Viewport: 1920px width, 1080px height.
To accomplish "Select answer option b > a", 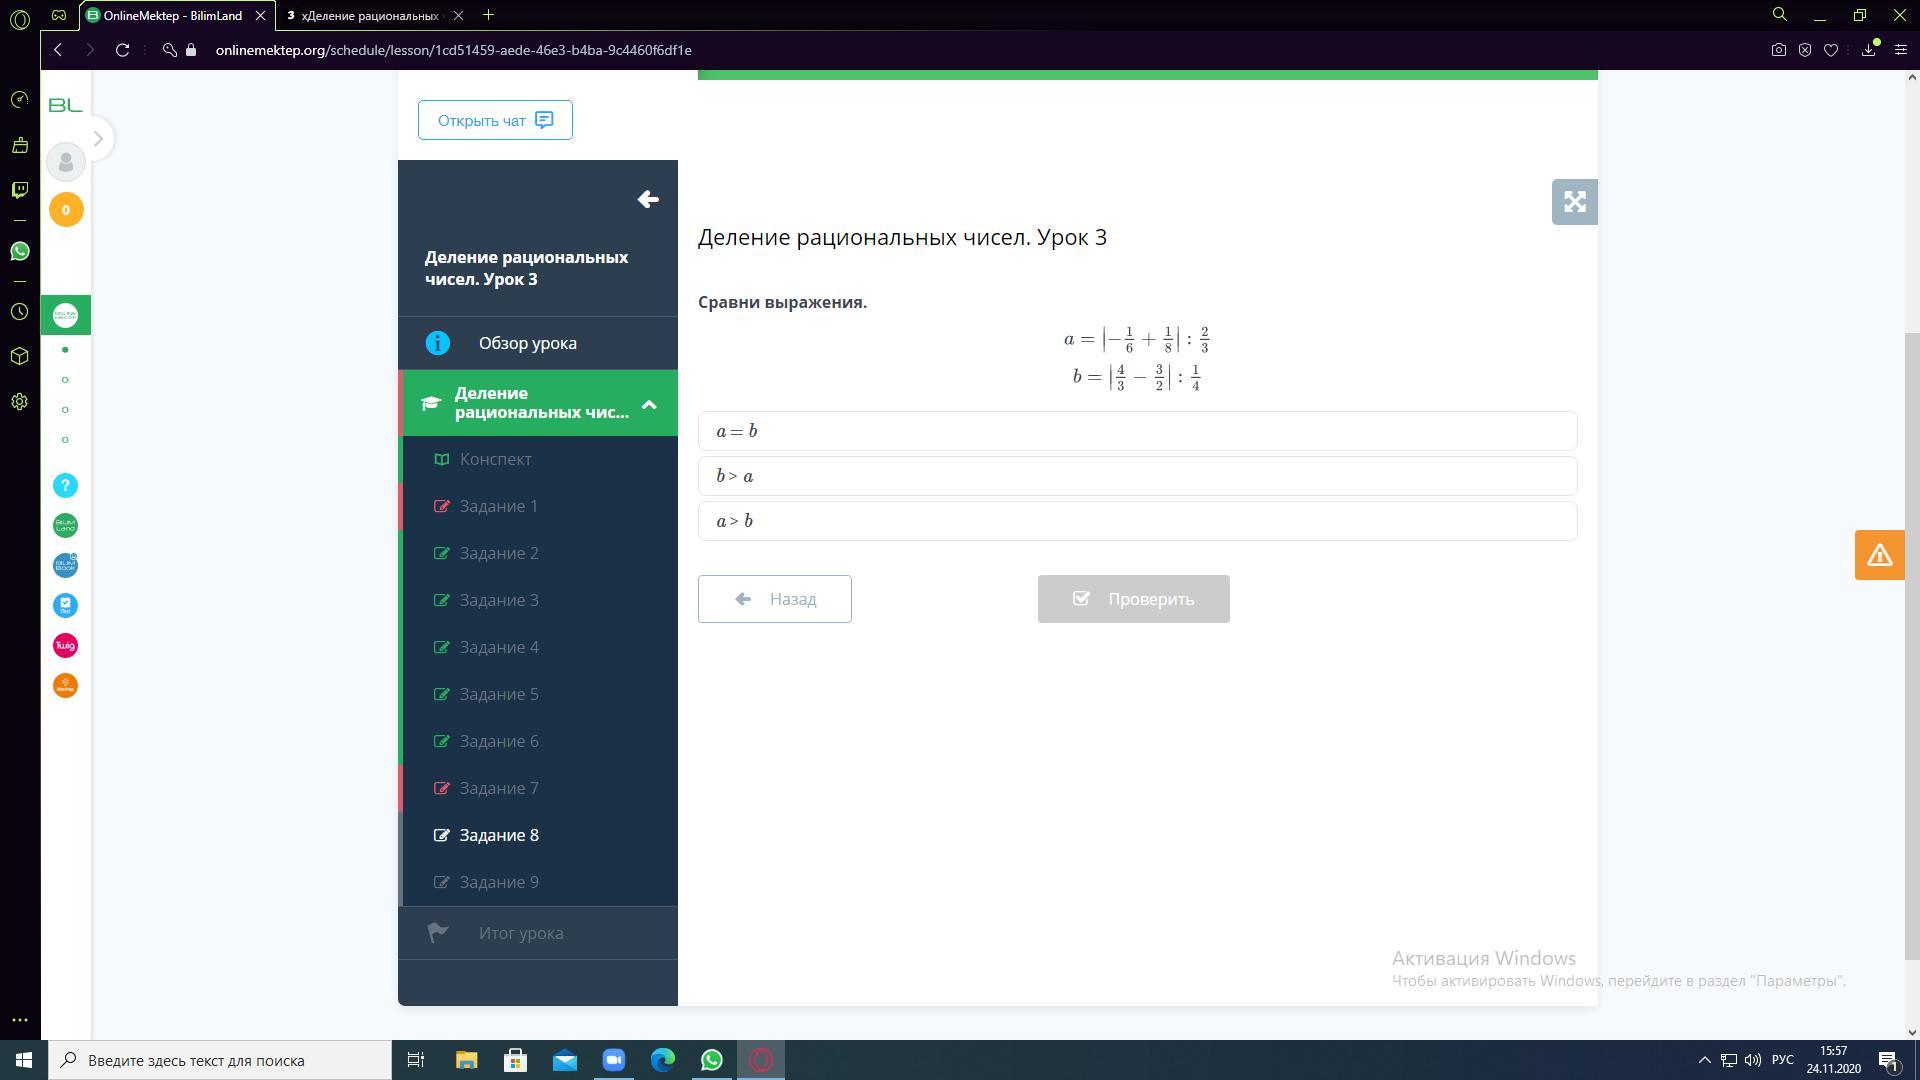I will pyautogui.click(x=1137, y=476).
